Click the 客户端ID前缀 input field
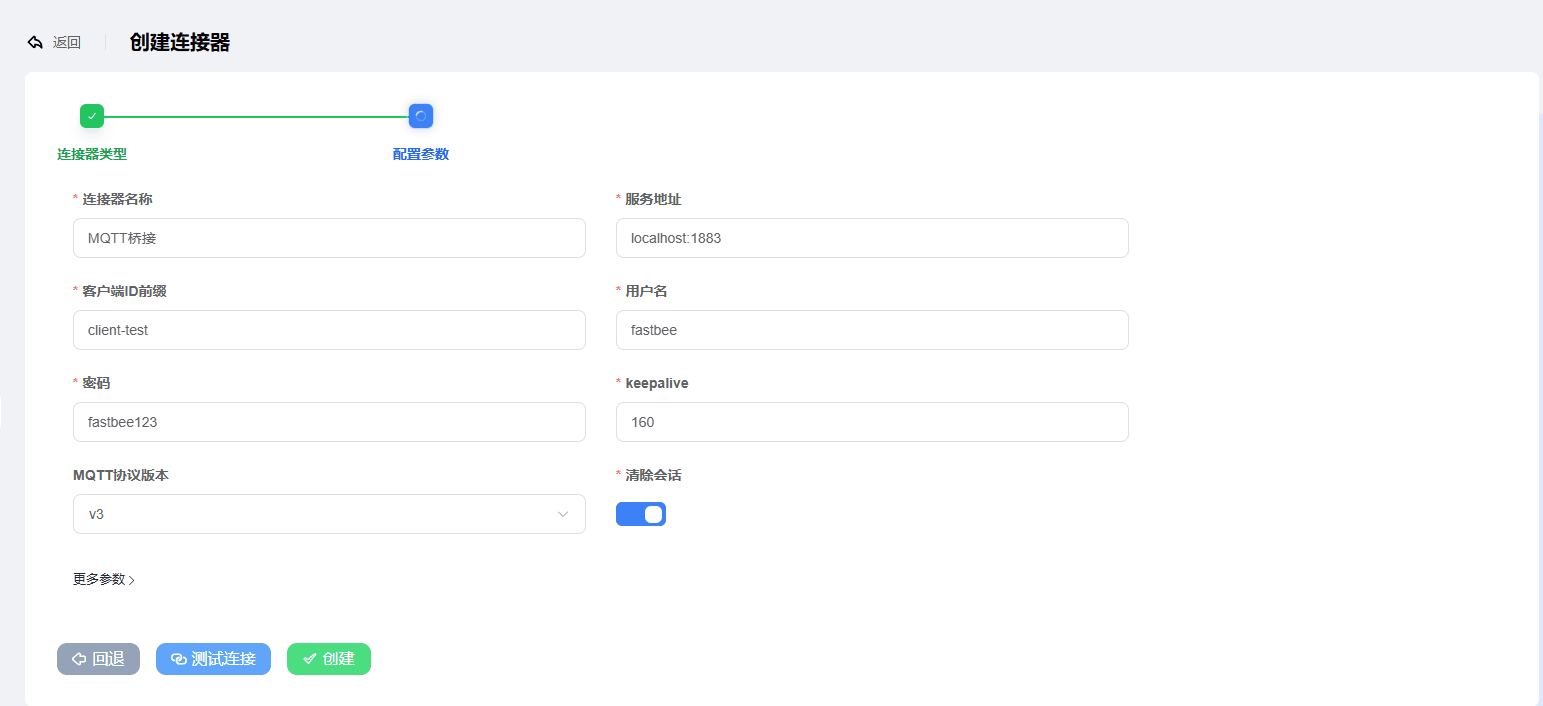Viewport: 1543px width, 706px height. click(329, 330)
